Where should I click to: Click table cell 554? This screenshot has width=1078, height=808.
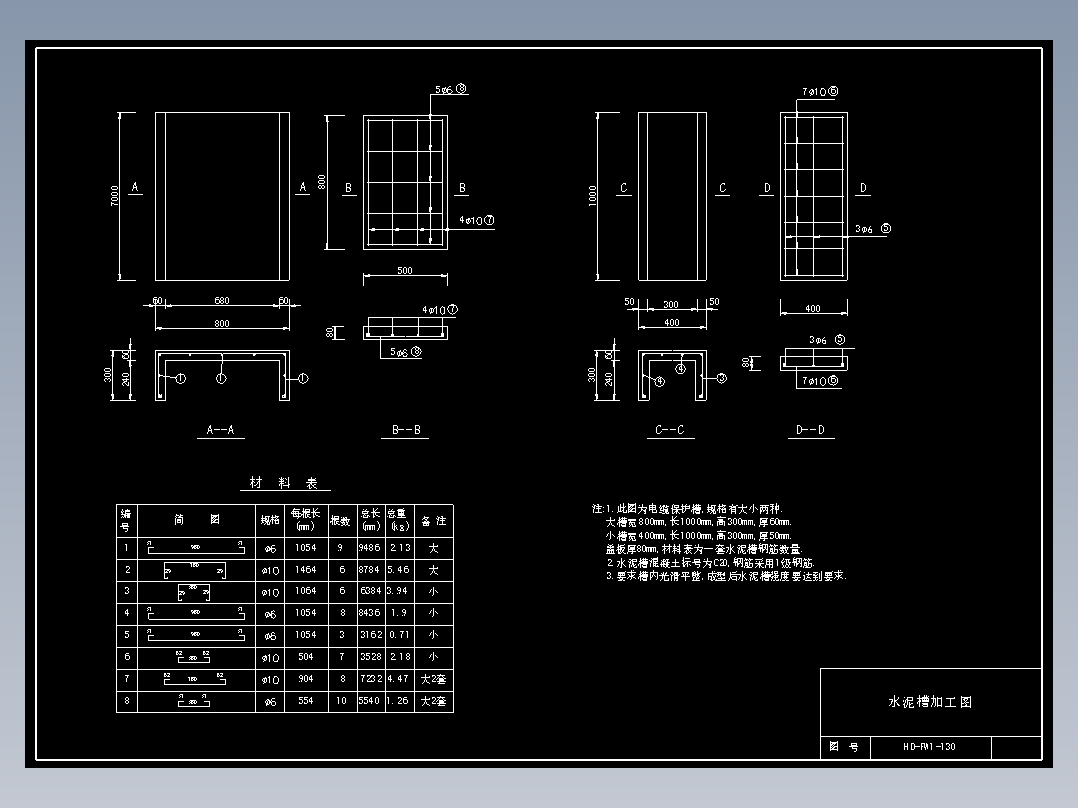(x=306, y=701)
